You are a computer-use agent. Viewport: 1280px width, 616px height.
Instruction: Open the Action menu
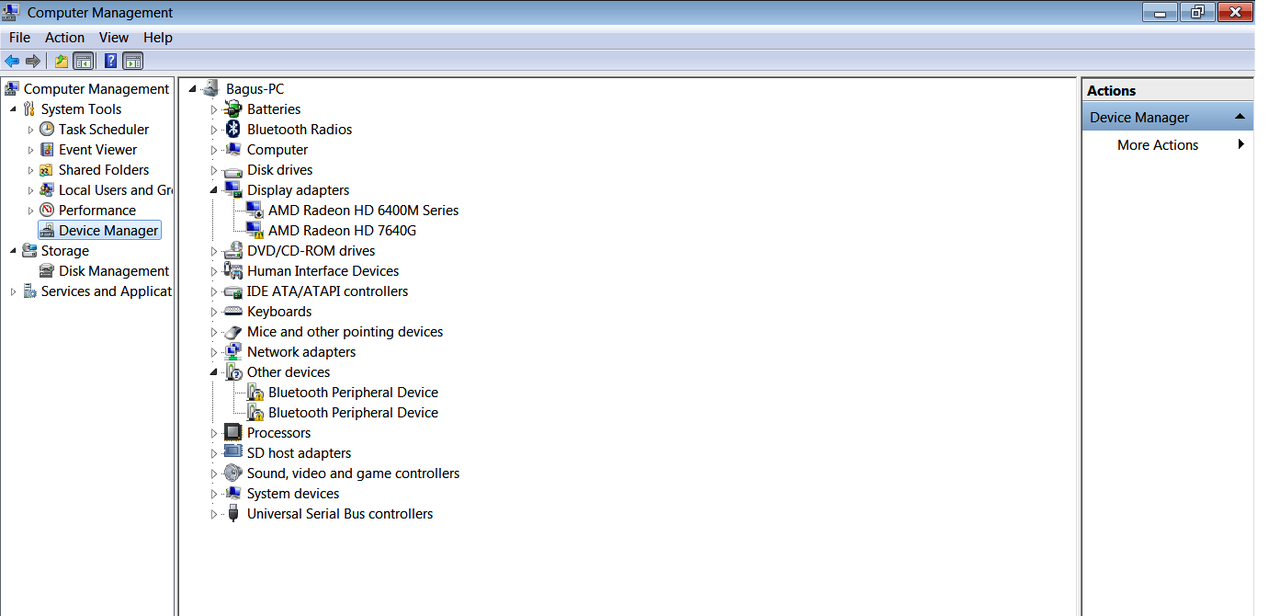pos(65,37)
